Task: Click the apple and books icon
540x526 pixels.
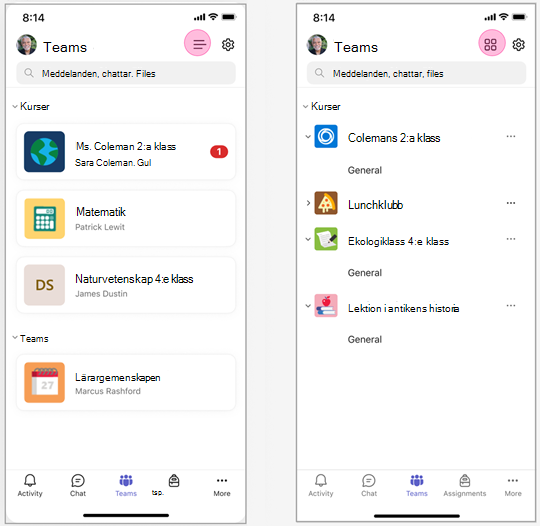Action: (x=326, y=306)
